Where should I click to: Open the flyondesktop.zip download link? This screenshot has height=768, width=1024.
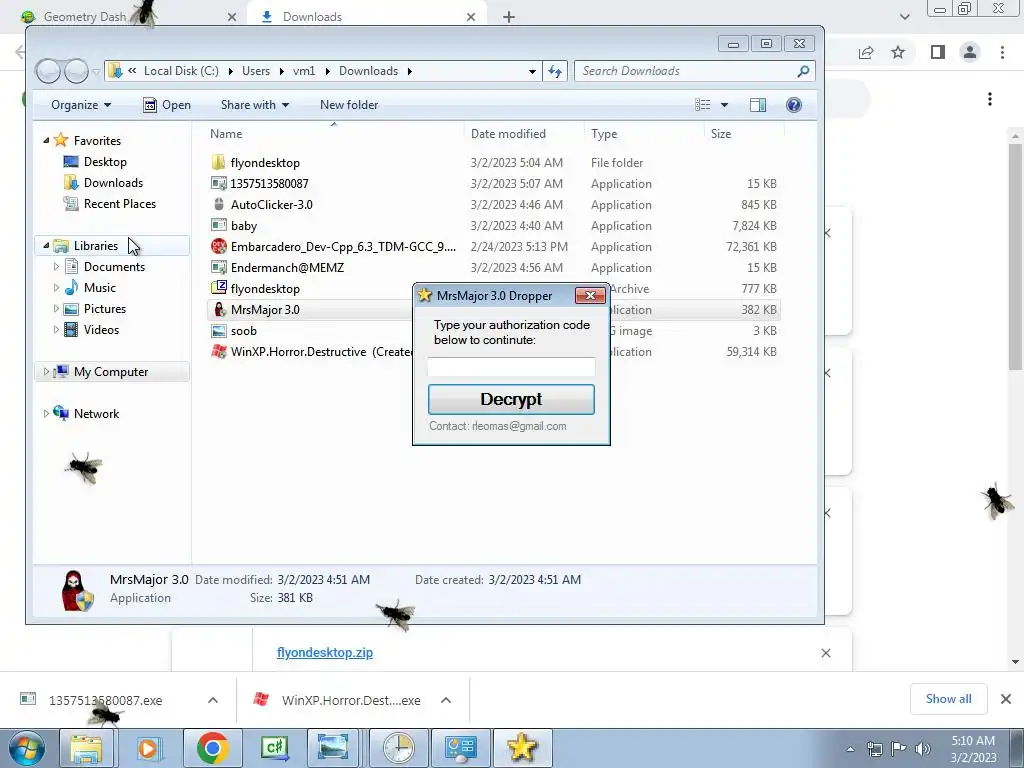(x=325, y=652)
